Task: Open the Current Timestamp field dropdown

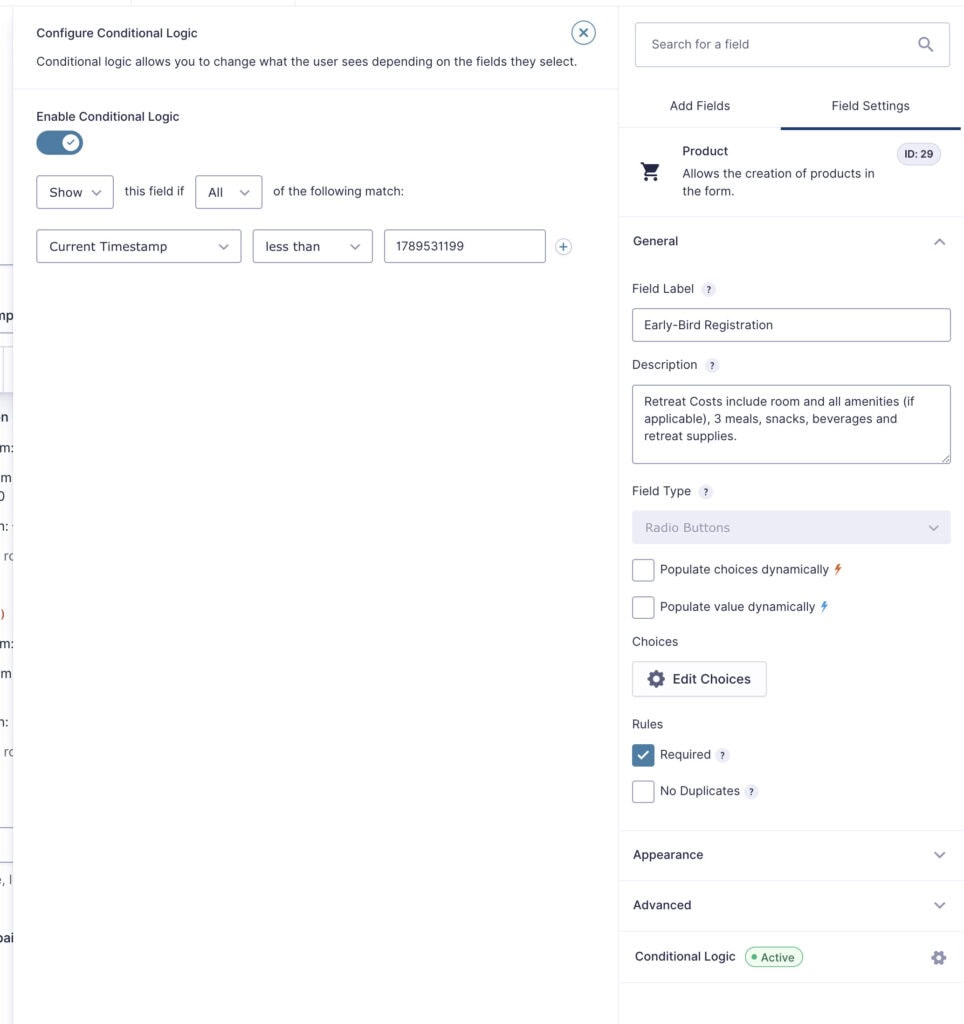Action: [x=138, y=246]
